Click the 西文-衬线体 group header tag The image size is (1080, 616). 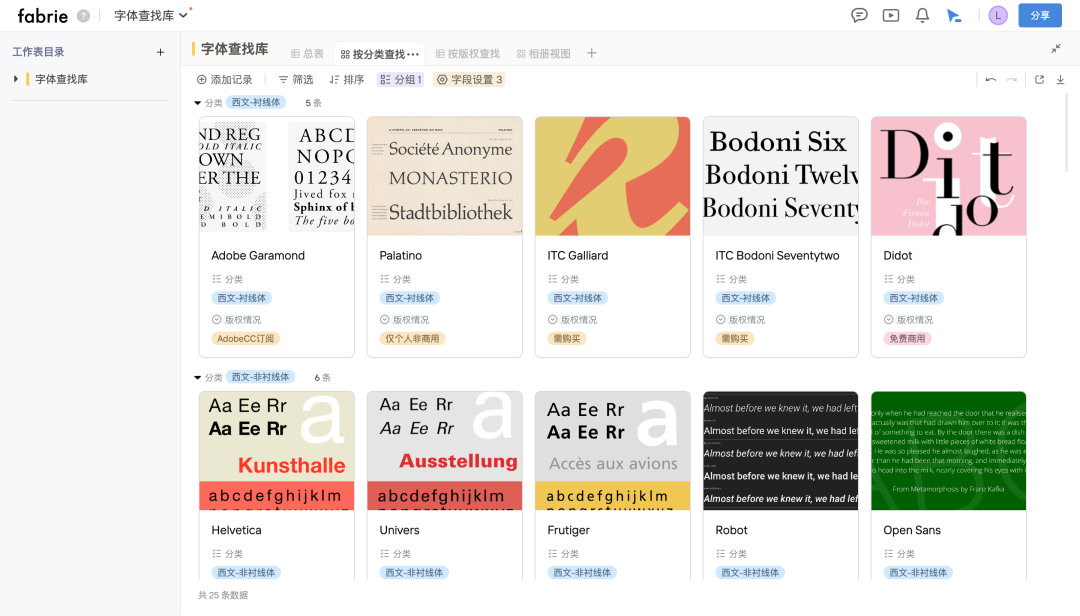pyautogui.click(x=256, y=102)
